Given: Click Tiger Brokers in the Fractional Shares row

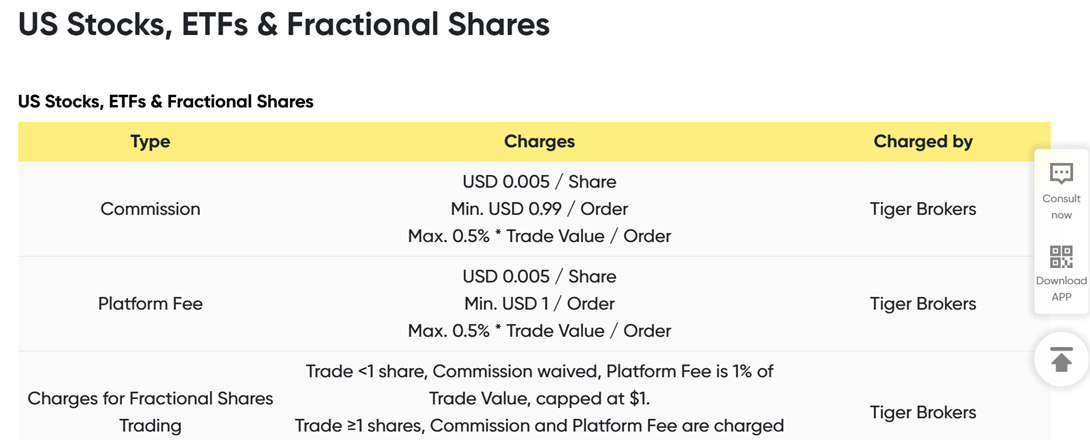Looking at the screenshot, I should pyautogui.click(x=923, y=412).
